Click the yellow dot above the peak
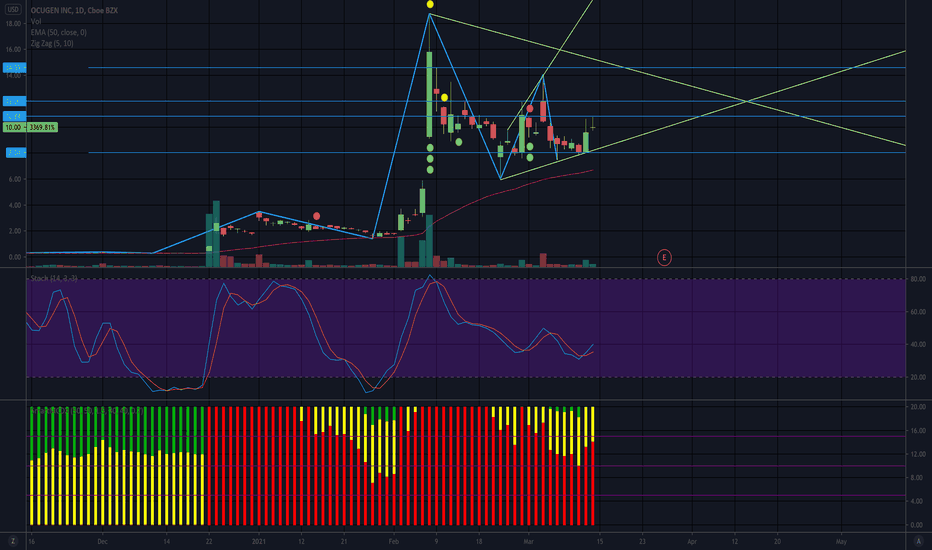Viewport: 932px width, 550px height. tap(430, 5)
